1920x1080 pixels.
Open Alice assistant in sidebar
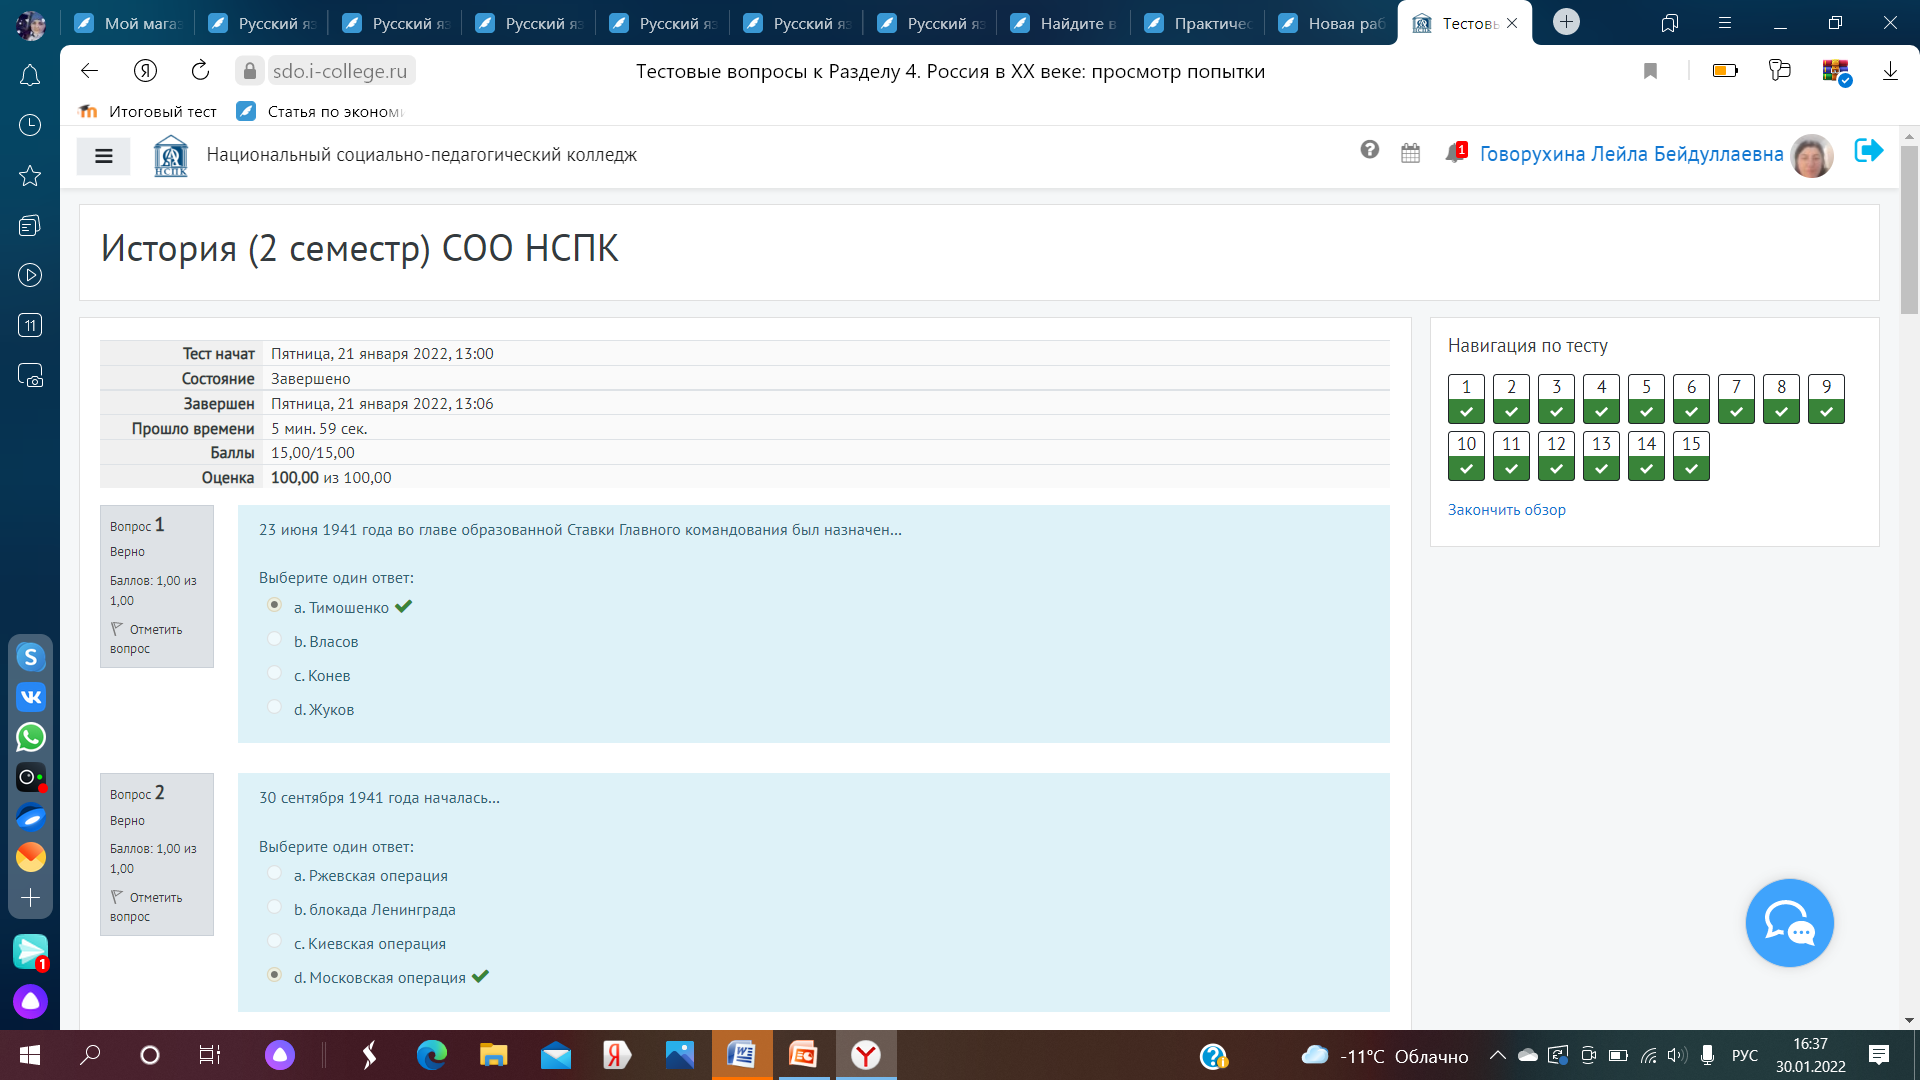(30, 1001)
